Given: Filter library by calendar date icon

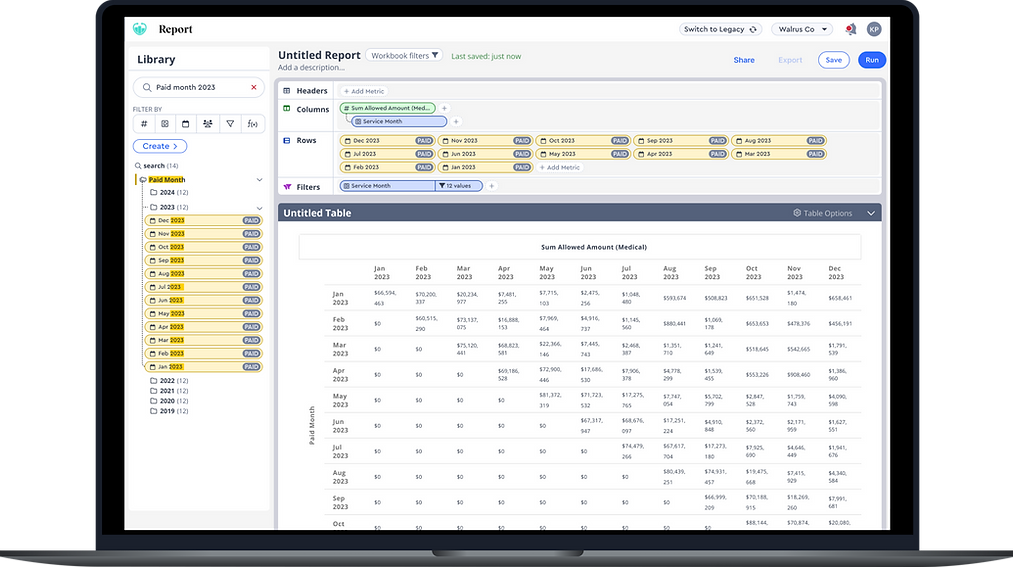Looking at the screenshot, I should 185,123.
